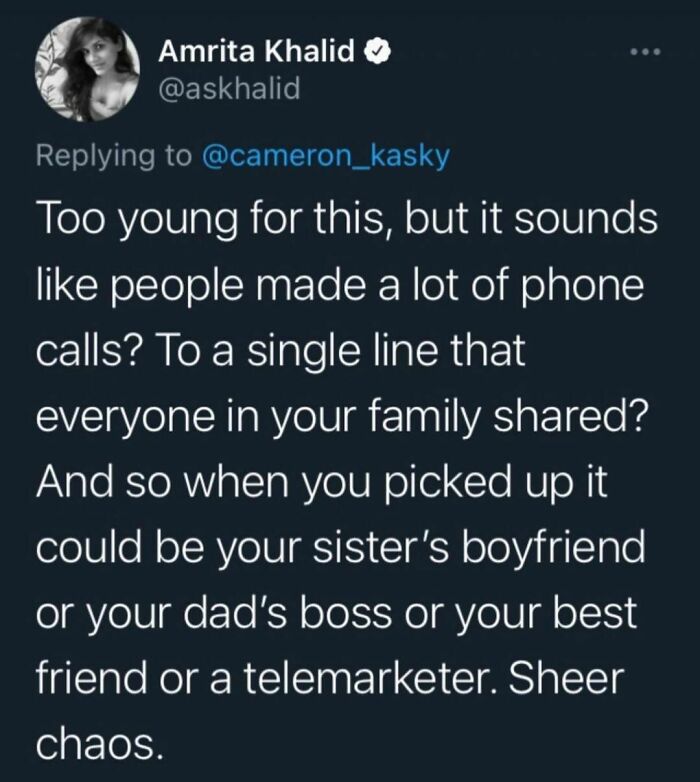The width and height of the screenshot is (700, 782).
Task: Open the @askhalid handle
Action: click(x=229, y=88)
